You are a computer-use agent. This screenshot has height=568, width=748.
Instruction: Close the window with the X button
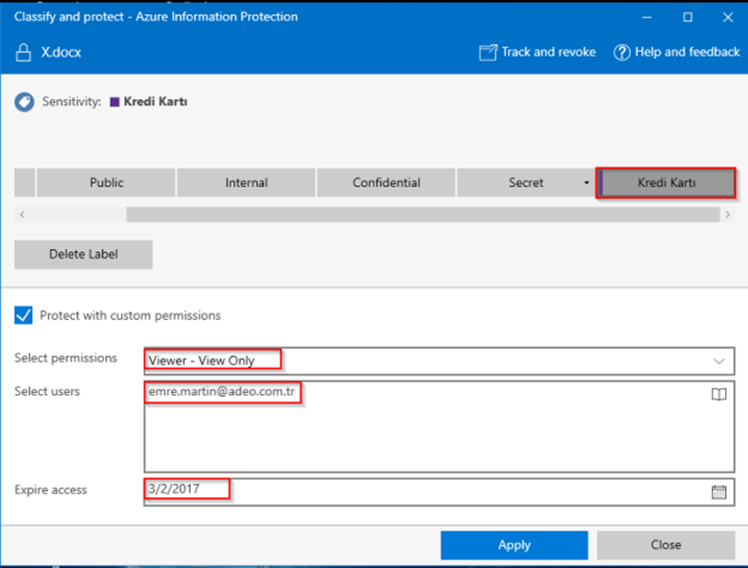[x=728, y=17]
